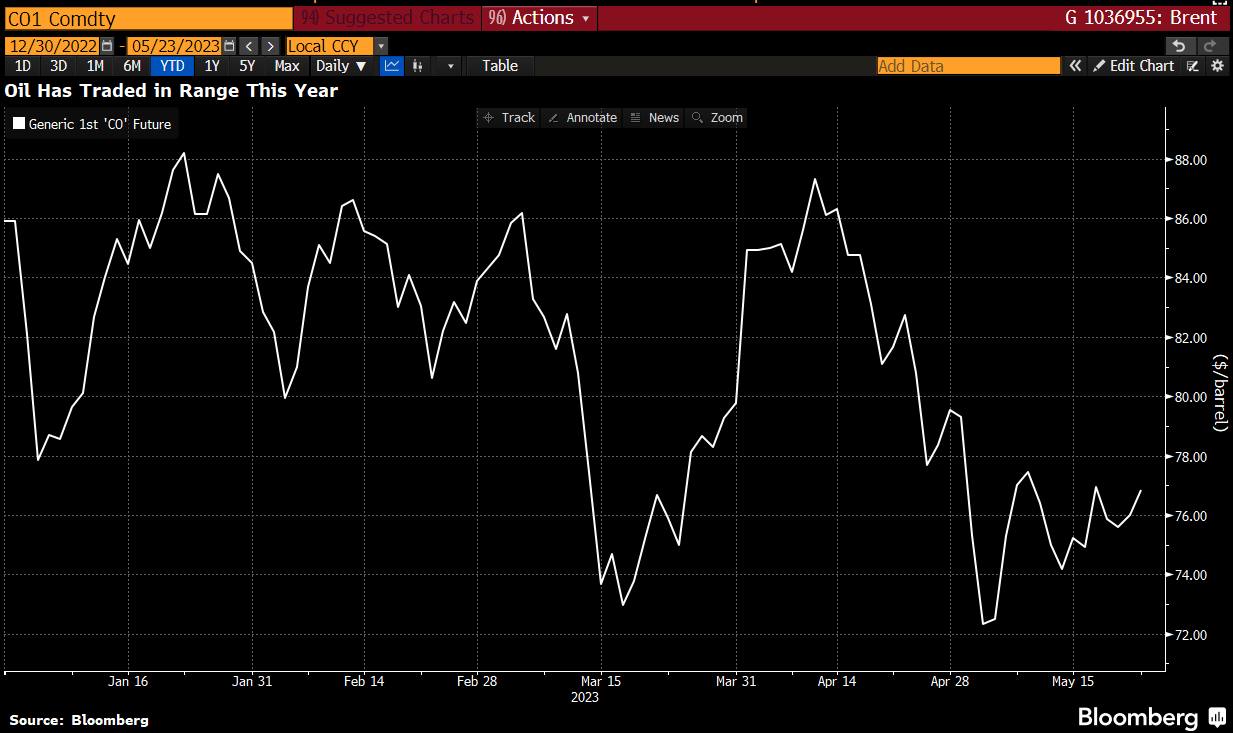The image size is (1233, 733).
Task: Select the candlestick chart type icon
Action: tap(418, 66)
